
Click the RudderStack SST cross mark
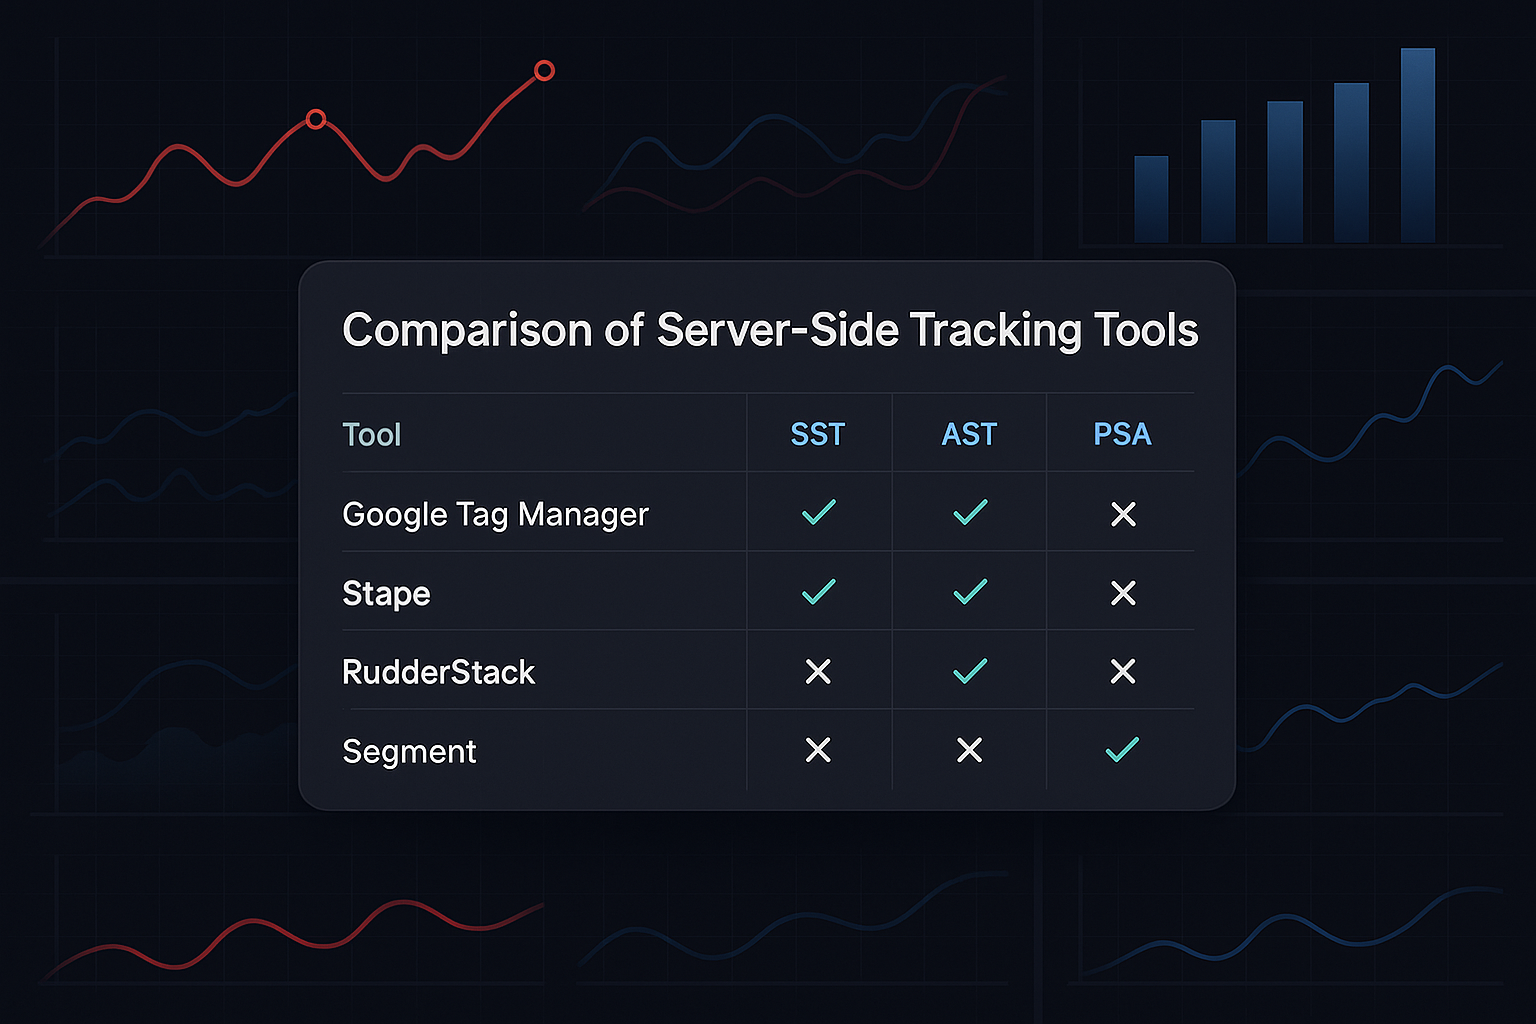coord(818,671)
